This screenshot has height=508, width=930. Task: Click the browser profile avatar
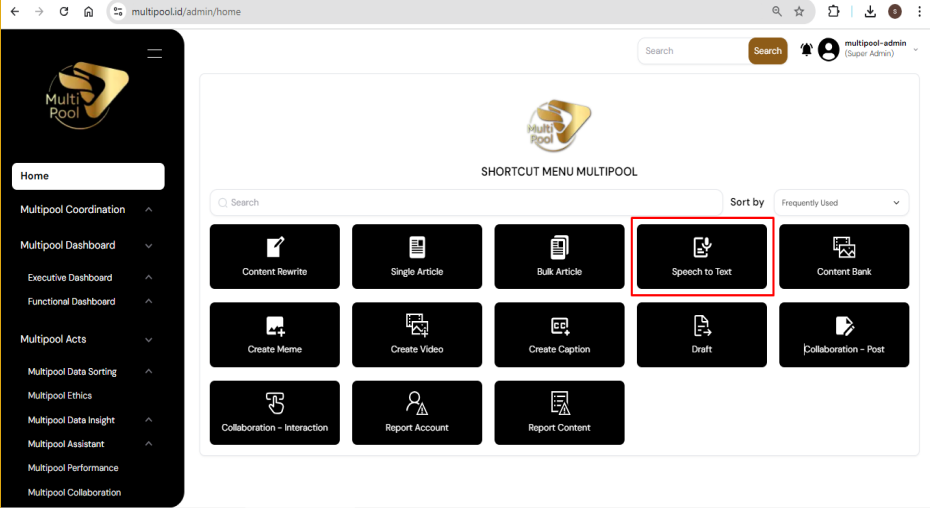(x=894, y=11)
